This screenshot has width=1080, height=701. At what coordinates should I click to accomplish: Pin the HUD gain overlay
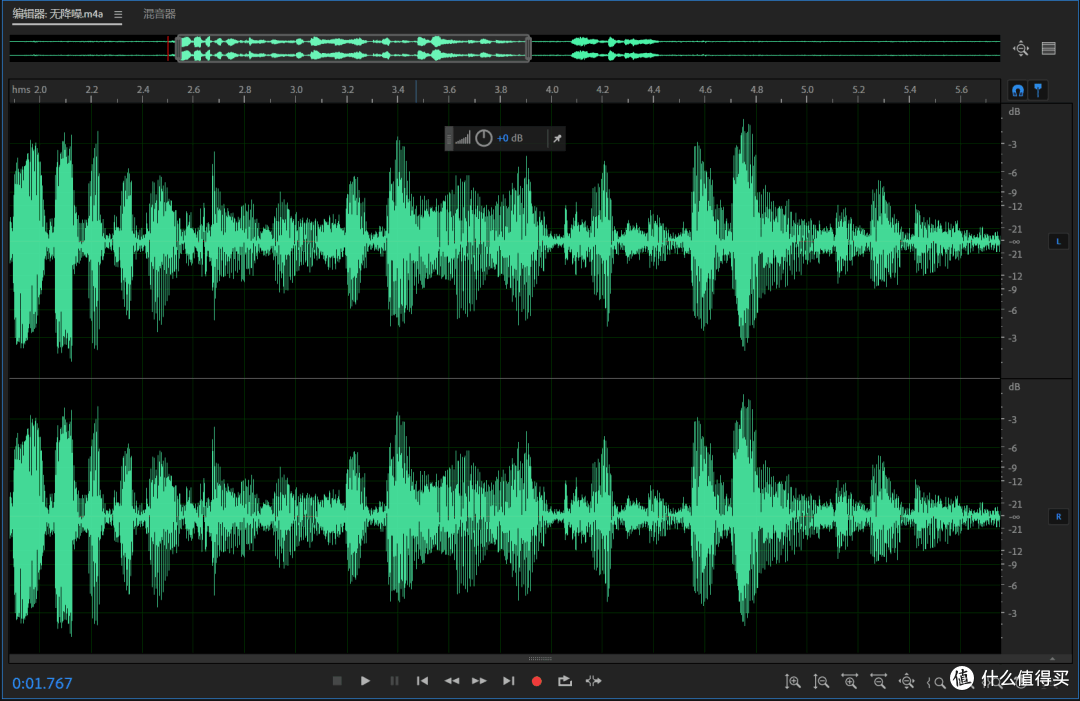[x=557, y=138]
